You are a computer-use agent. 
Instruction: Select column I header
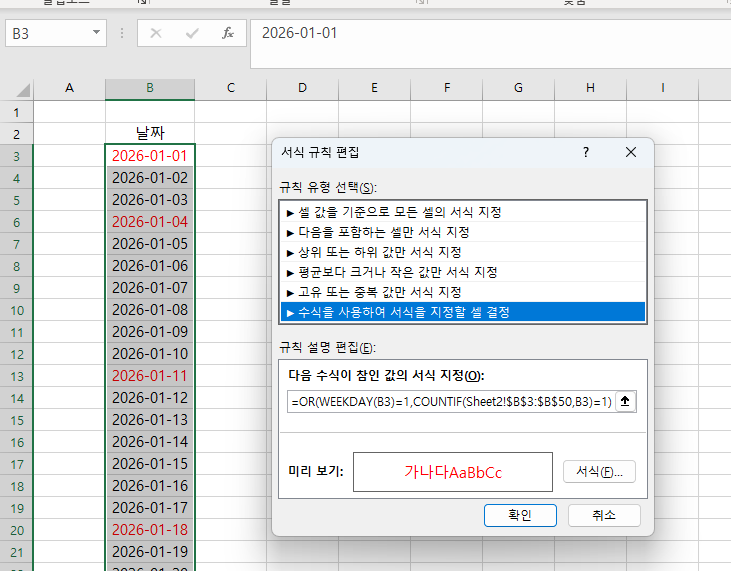pos(662,89)
